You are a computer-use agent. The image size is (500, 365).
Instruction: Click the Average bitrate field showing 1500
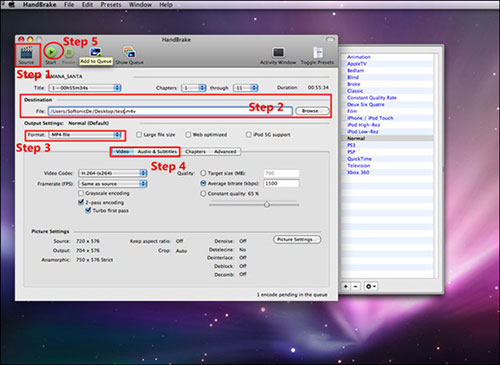tap(281, 183)
